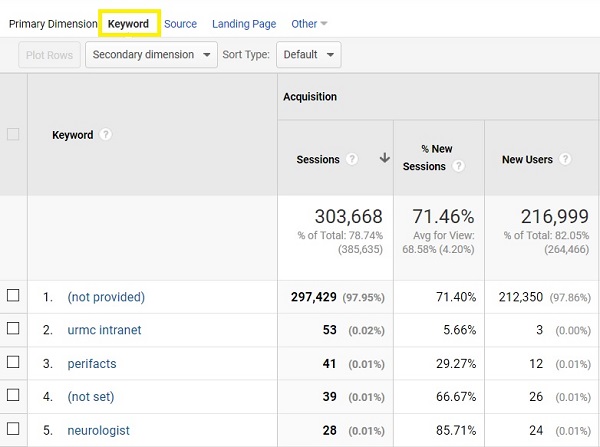Viewport: 600px width, 447px height.
Task: Switch primary dimension to Landing Page
Action: (244, 24)
